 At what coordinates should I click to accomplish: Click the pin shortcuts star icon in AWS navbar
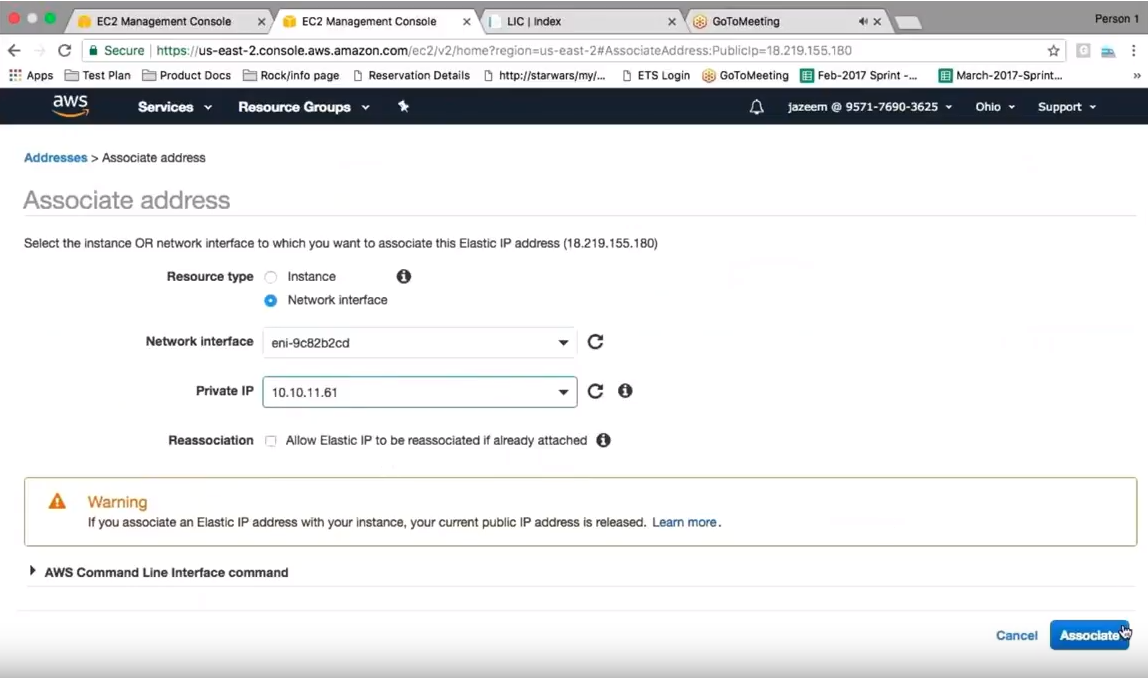pos(403,106)
